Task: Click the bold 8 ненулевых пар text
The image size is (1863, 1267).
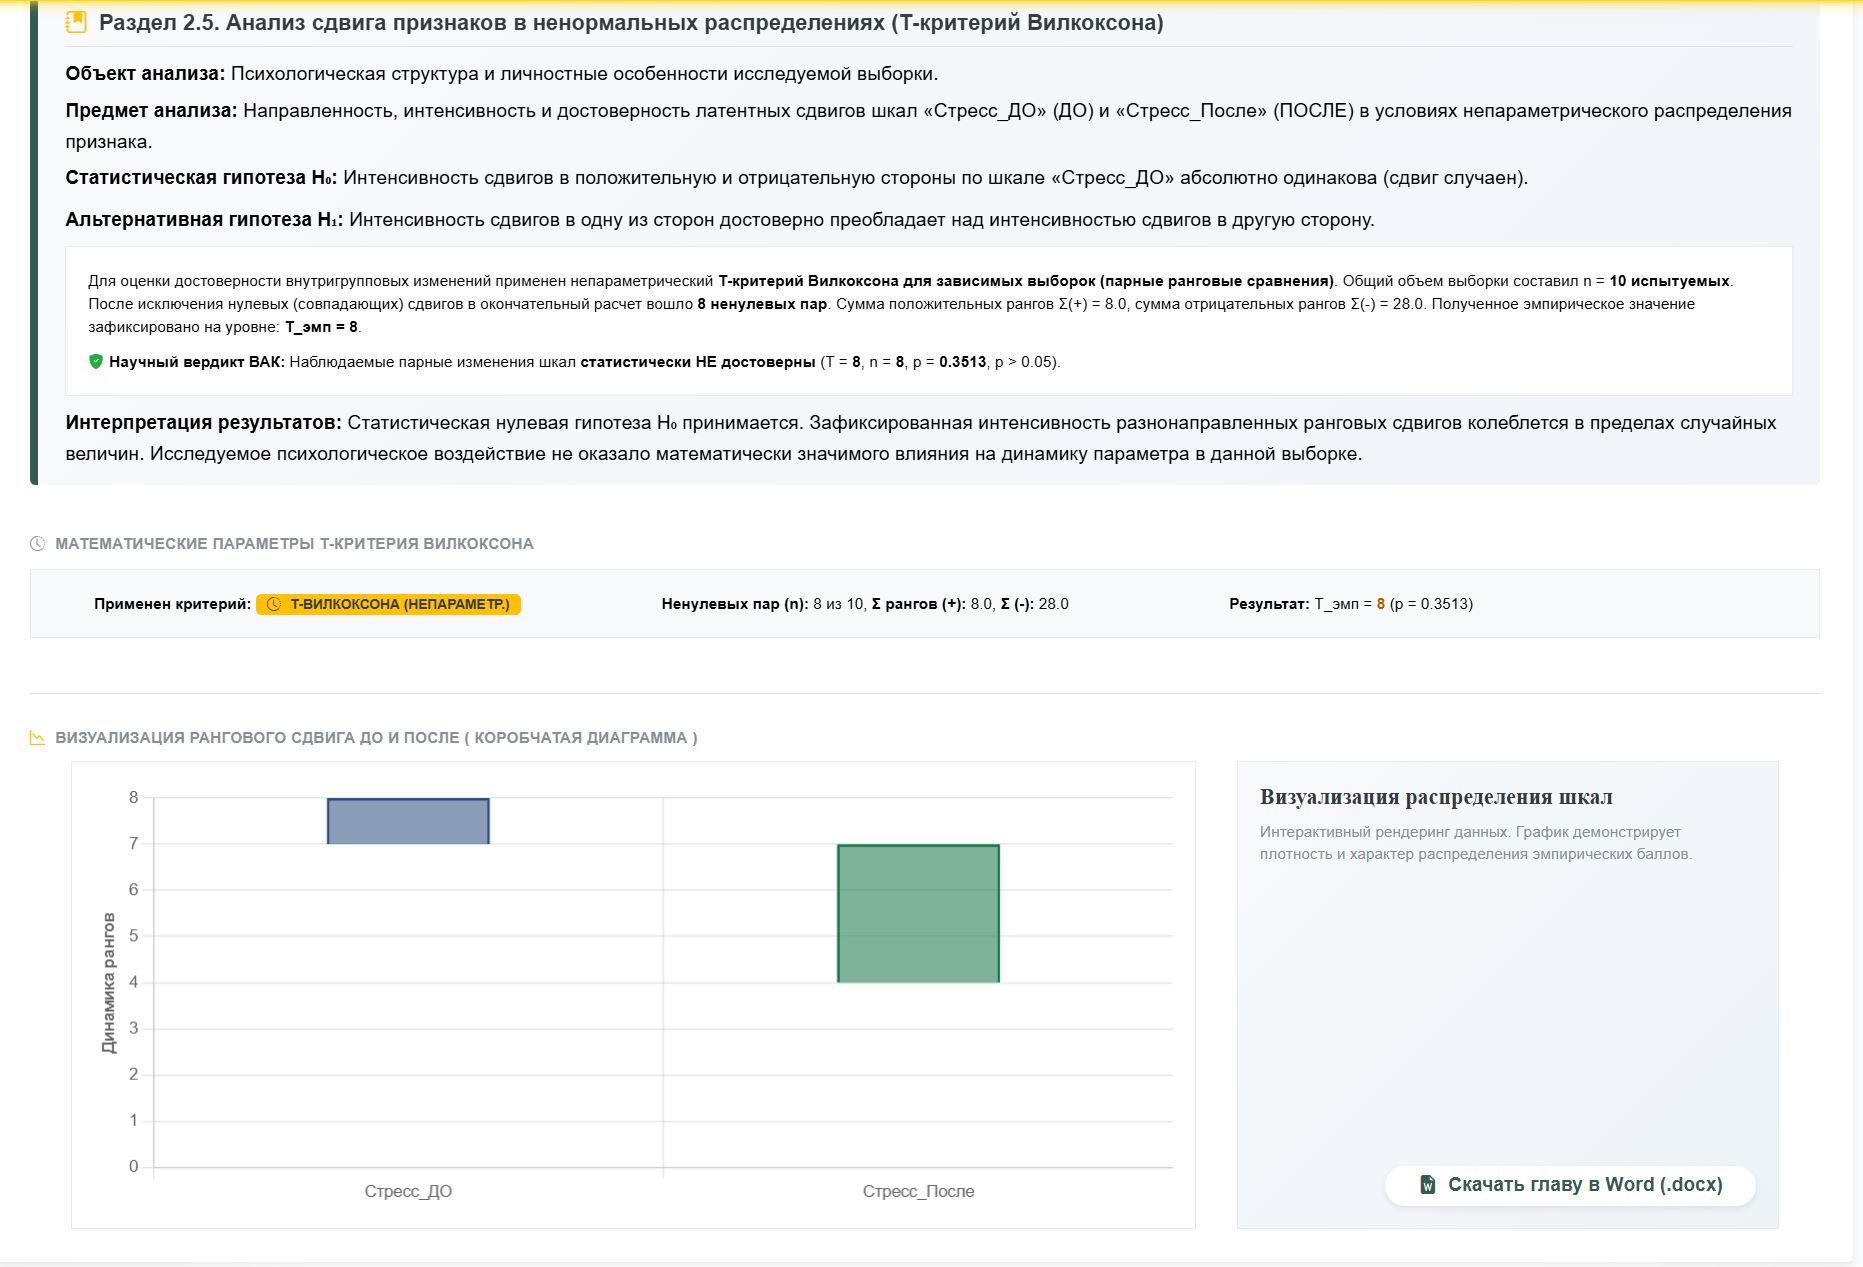Action: pos(762,304)
